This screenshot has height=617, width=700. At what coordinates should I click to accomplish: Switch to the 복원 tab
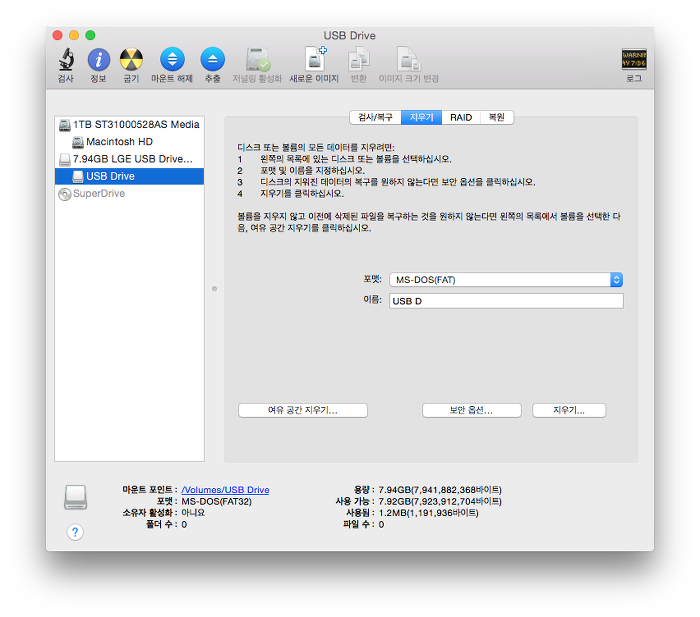pos(496,117)
